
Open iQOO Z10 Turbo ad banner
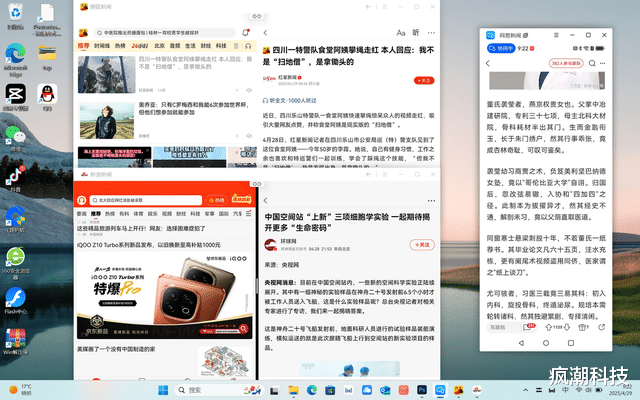click(x=164, y=296)
